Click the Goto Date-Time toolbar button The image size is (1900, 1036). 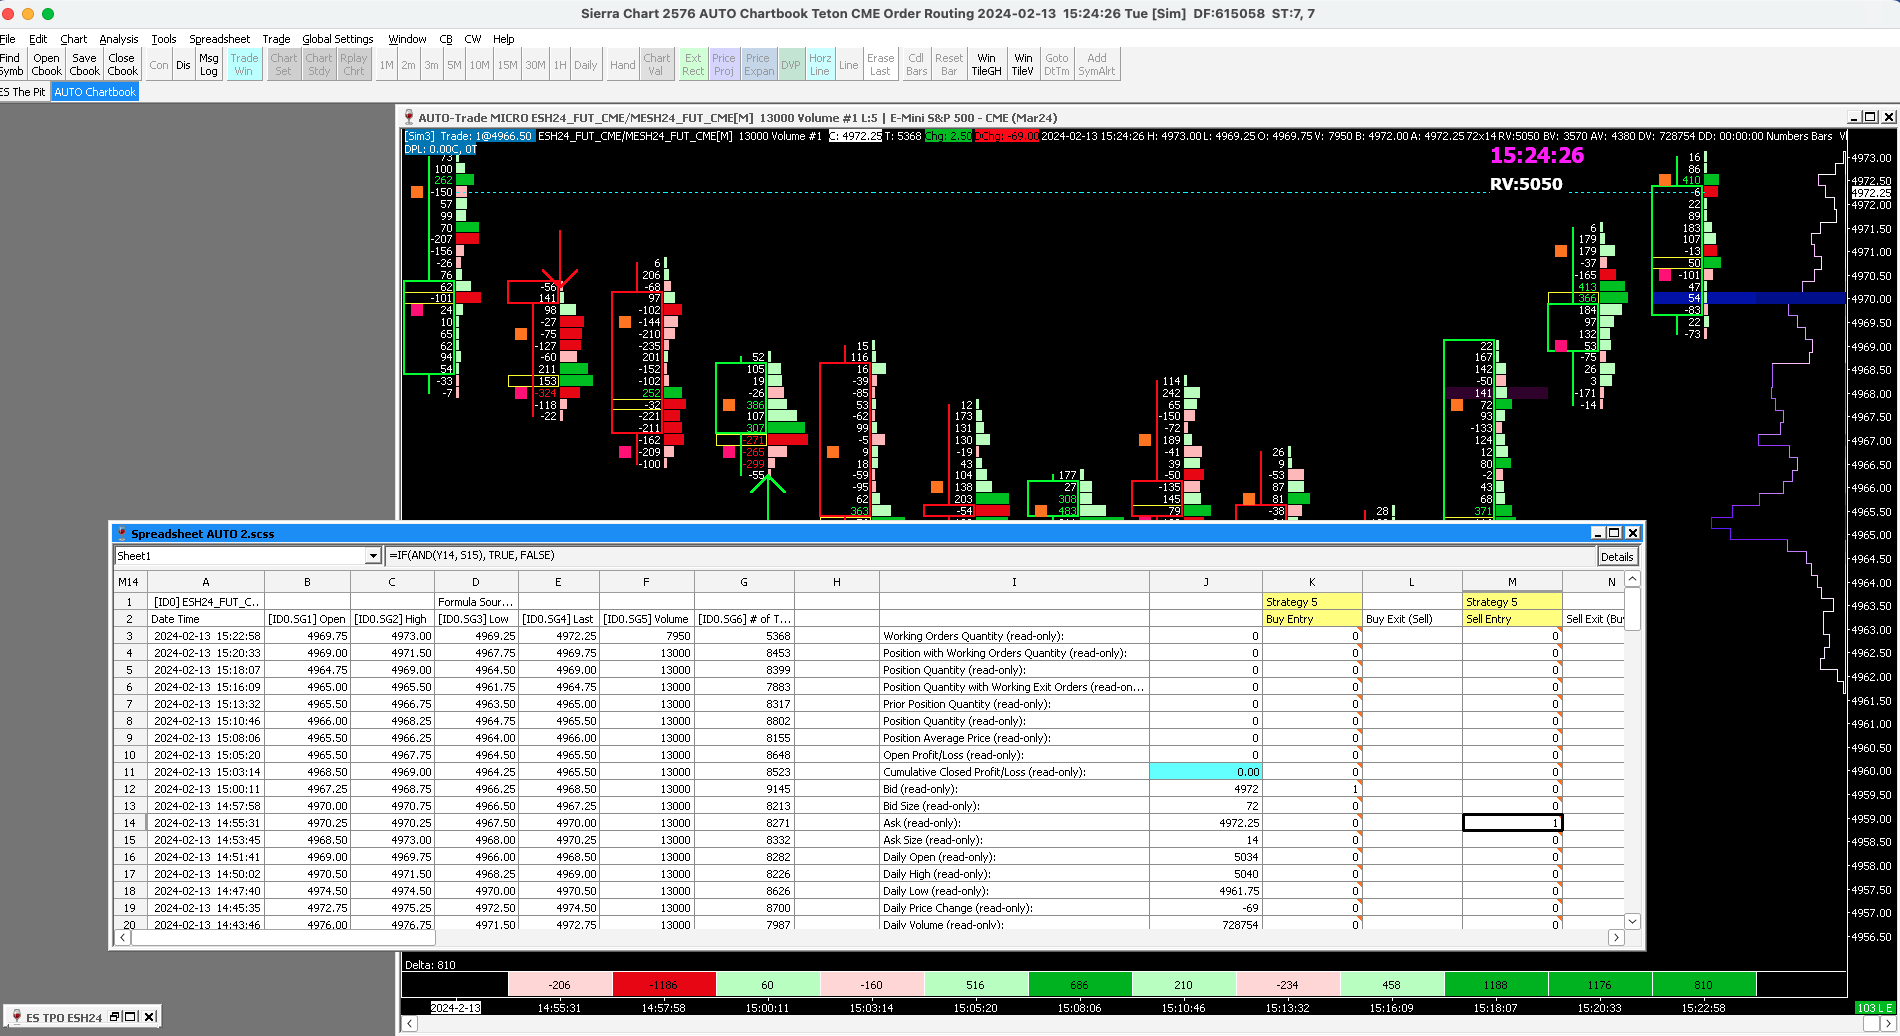pos(1056,65)
